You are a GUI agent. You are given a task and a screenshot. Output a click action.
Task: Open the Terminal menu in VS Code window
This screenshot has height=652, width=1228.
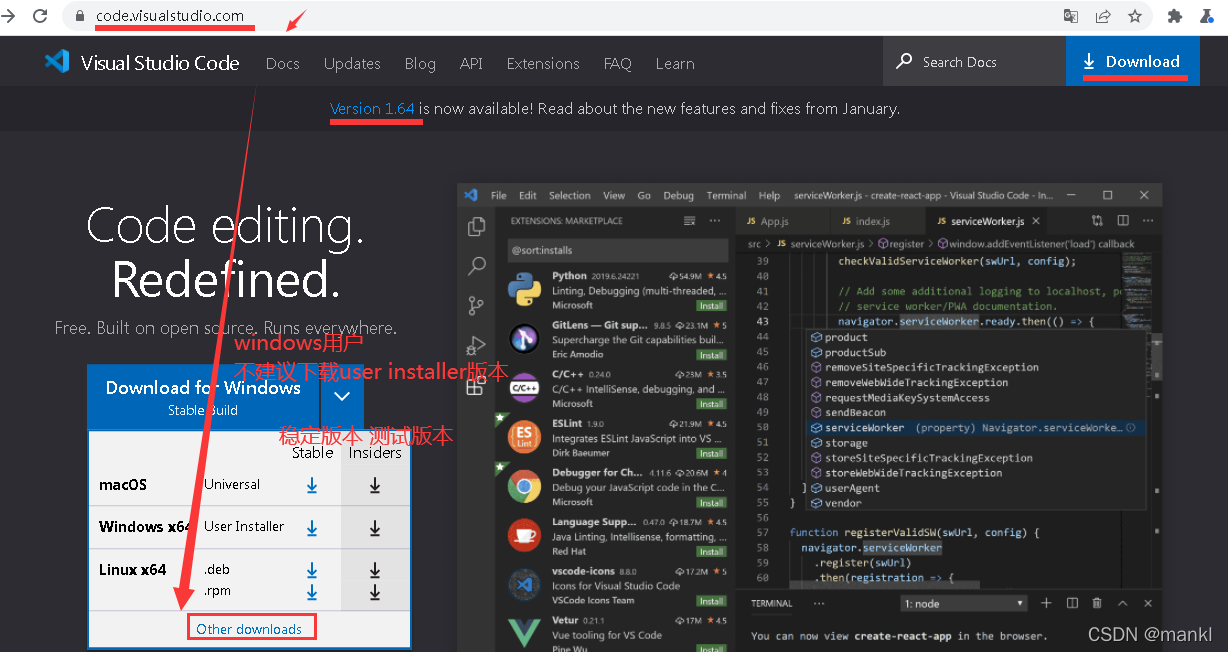[x=726, y=195]
